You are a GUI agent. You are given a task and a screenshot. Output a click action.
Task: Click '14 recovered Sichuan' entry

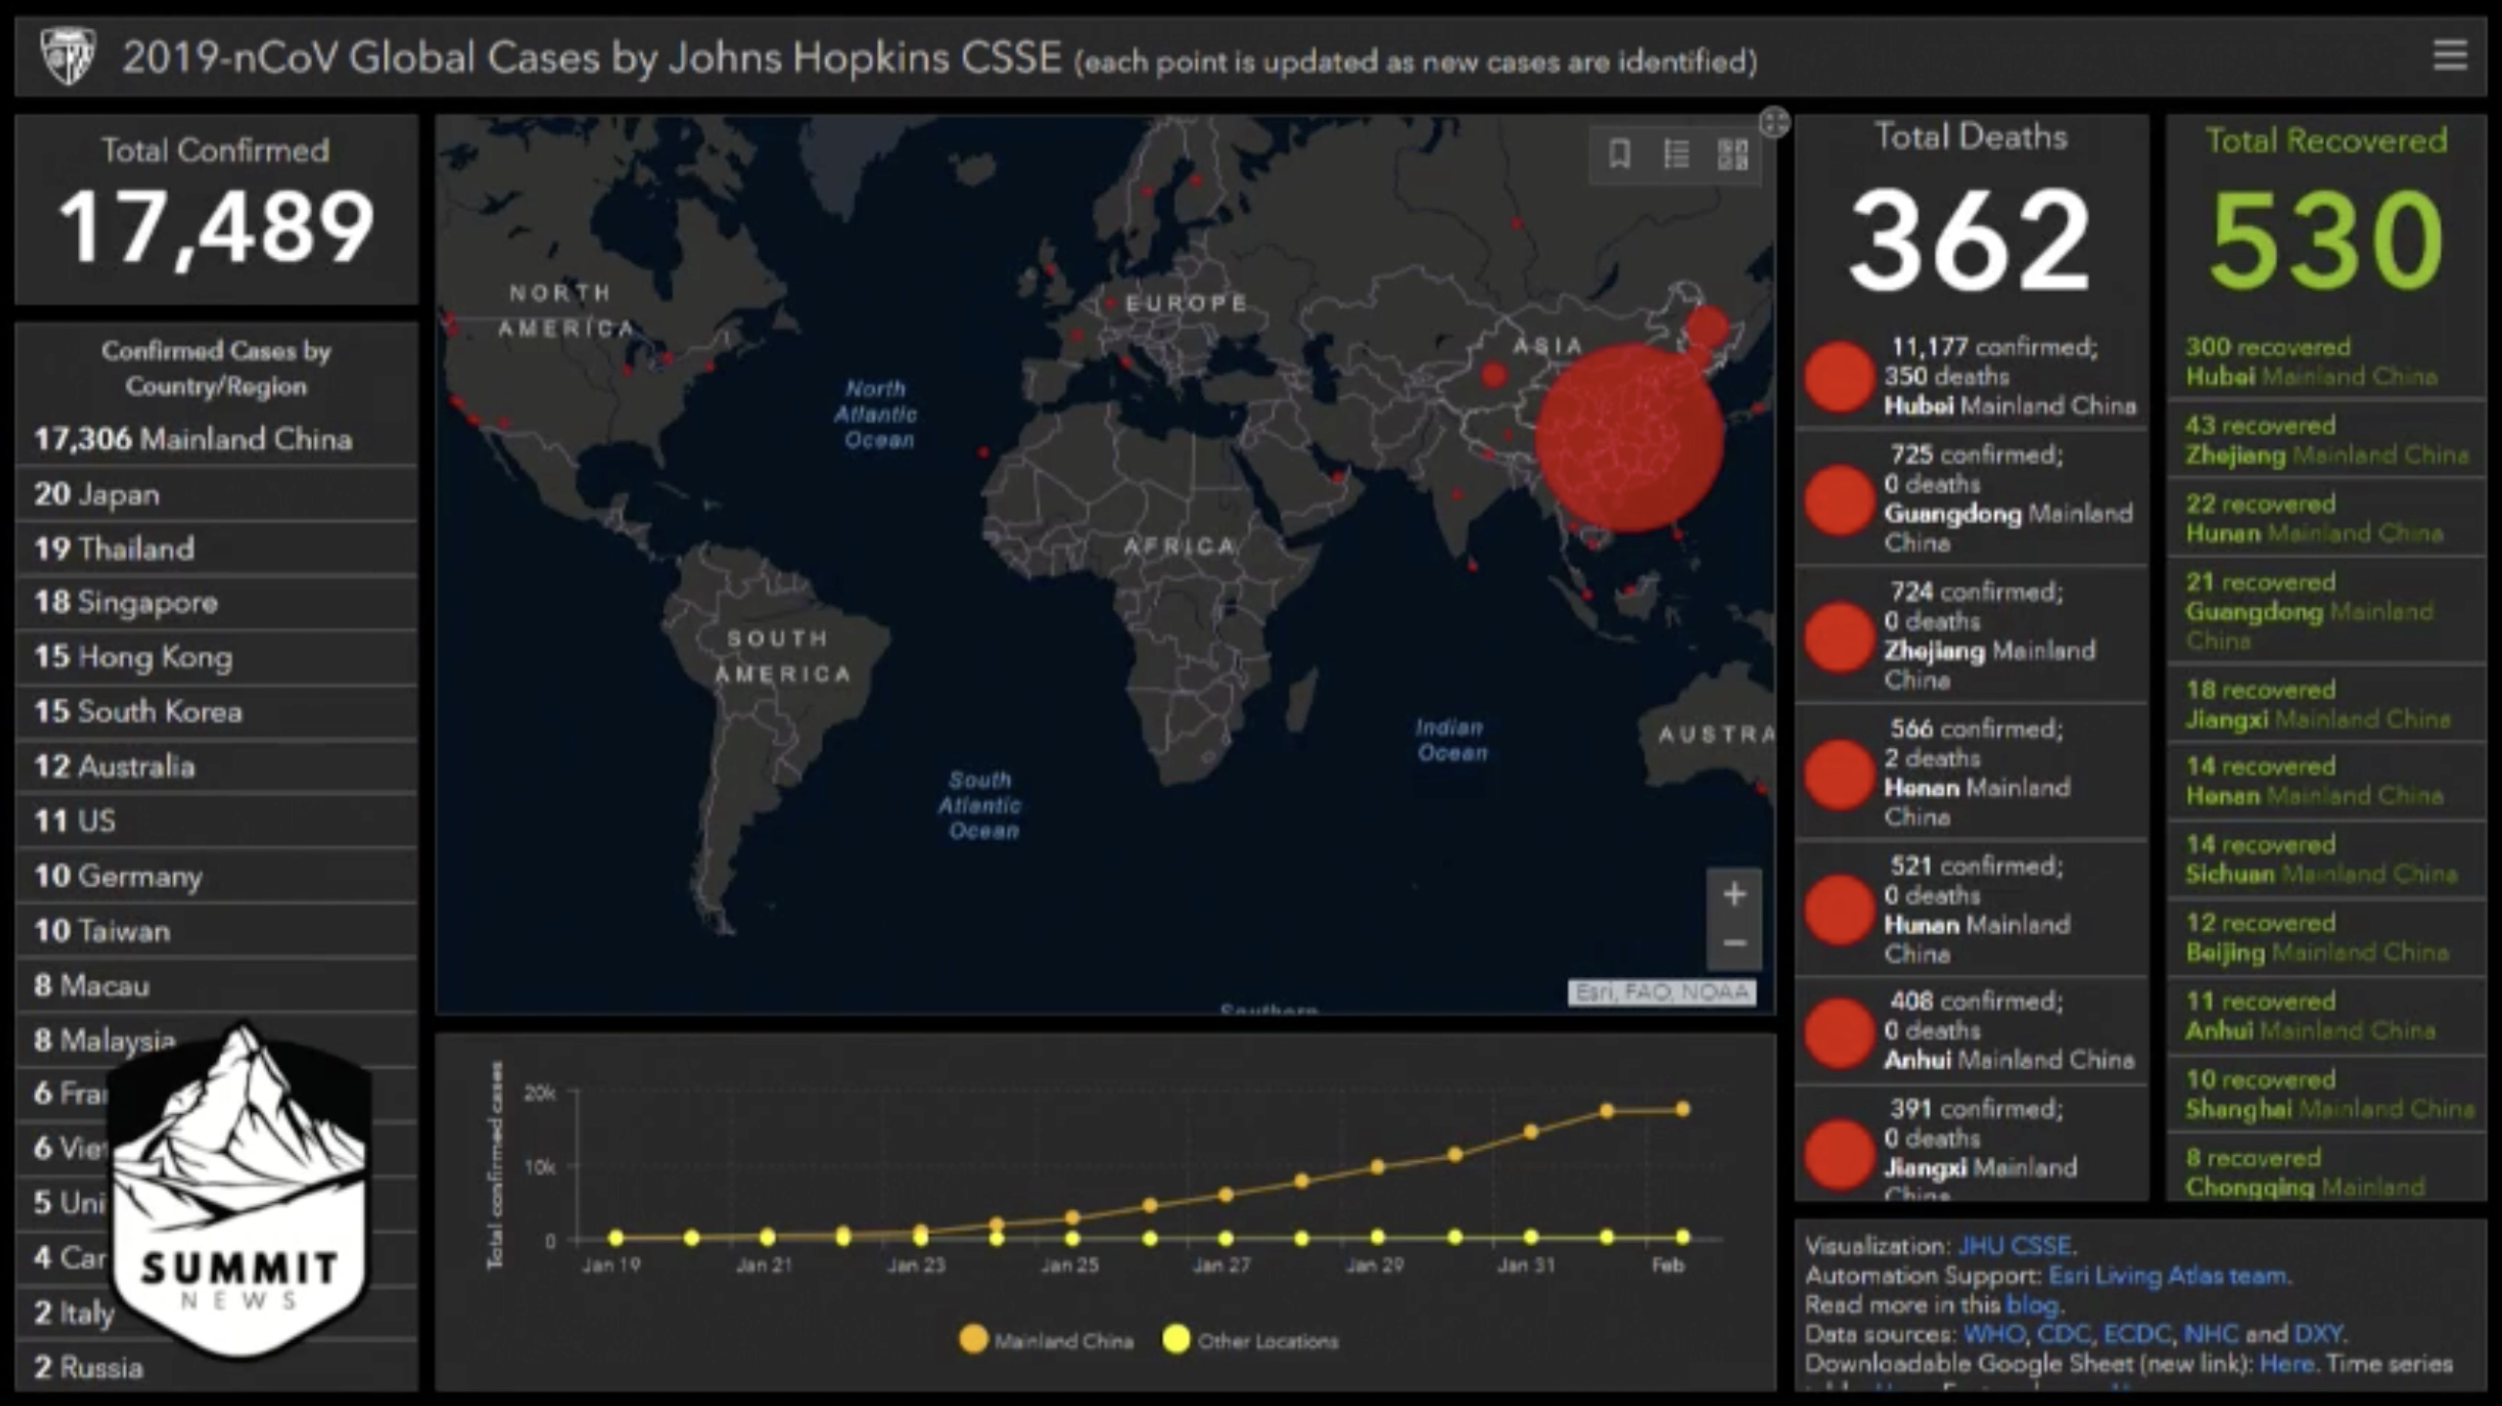pos(2326,859)
